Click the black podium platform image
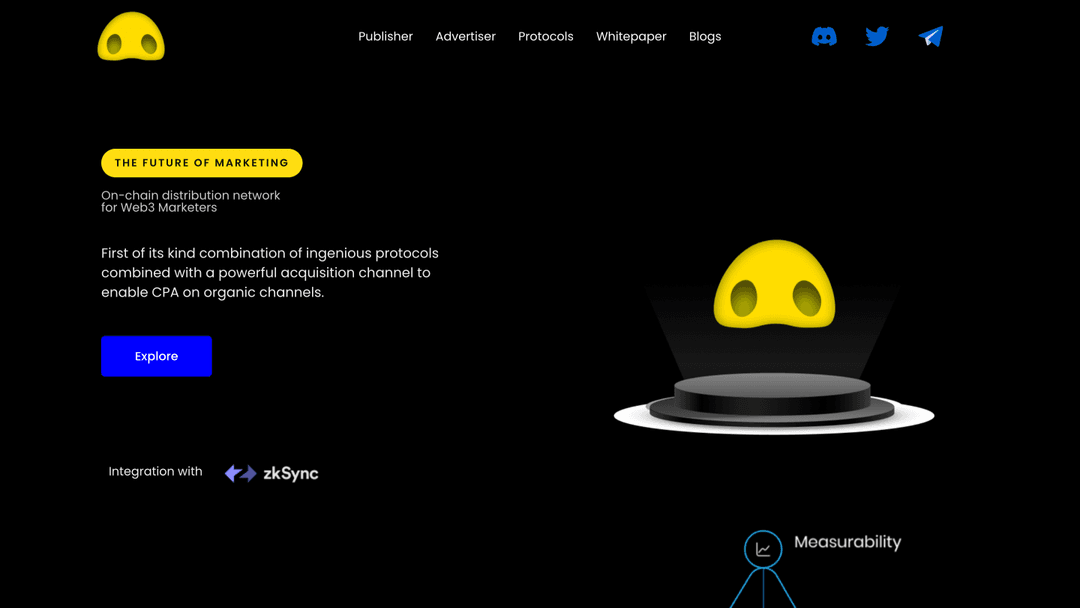The image size is (1080, 608). point(773,400)
